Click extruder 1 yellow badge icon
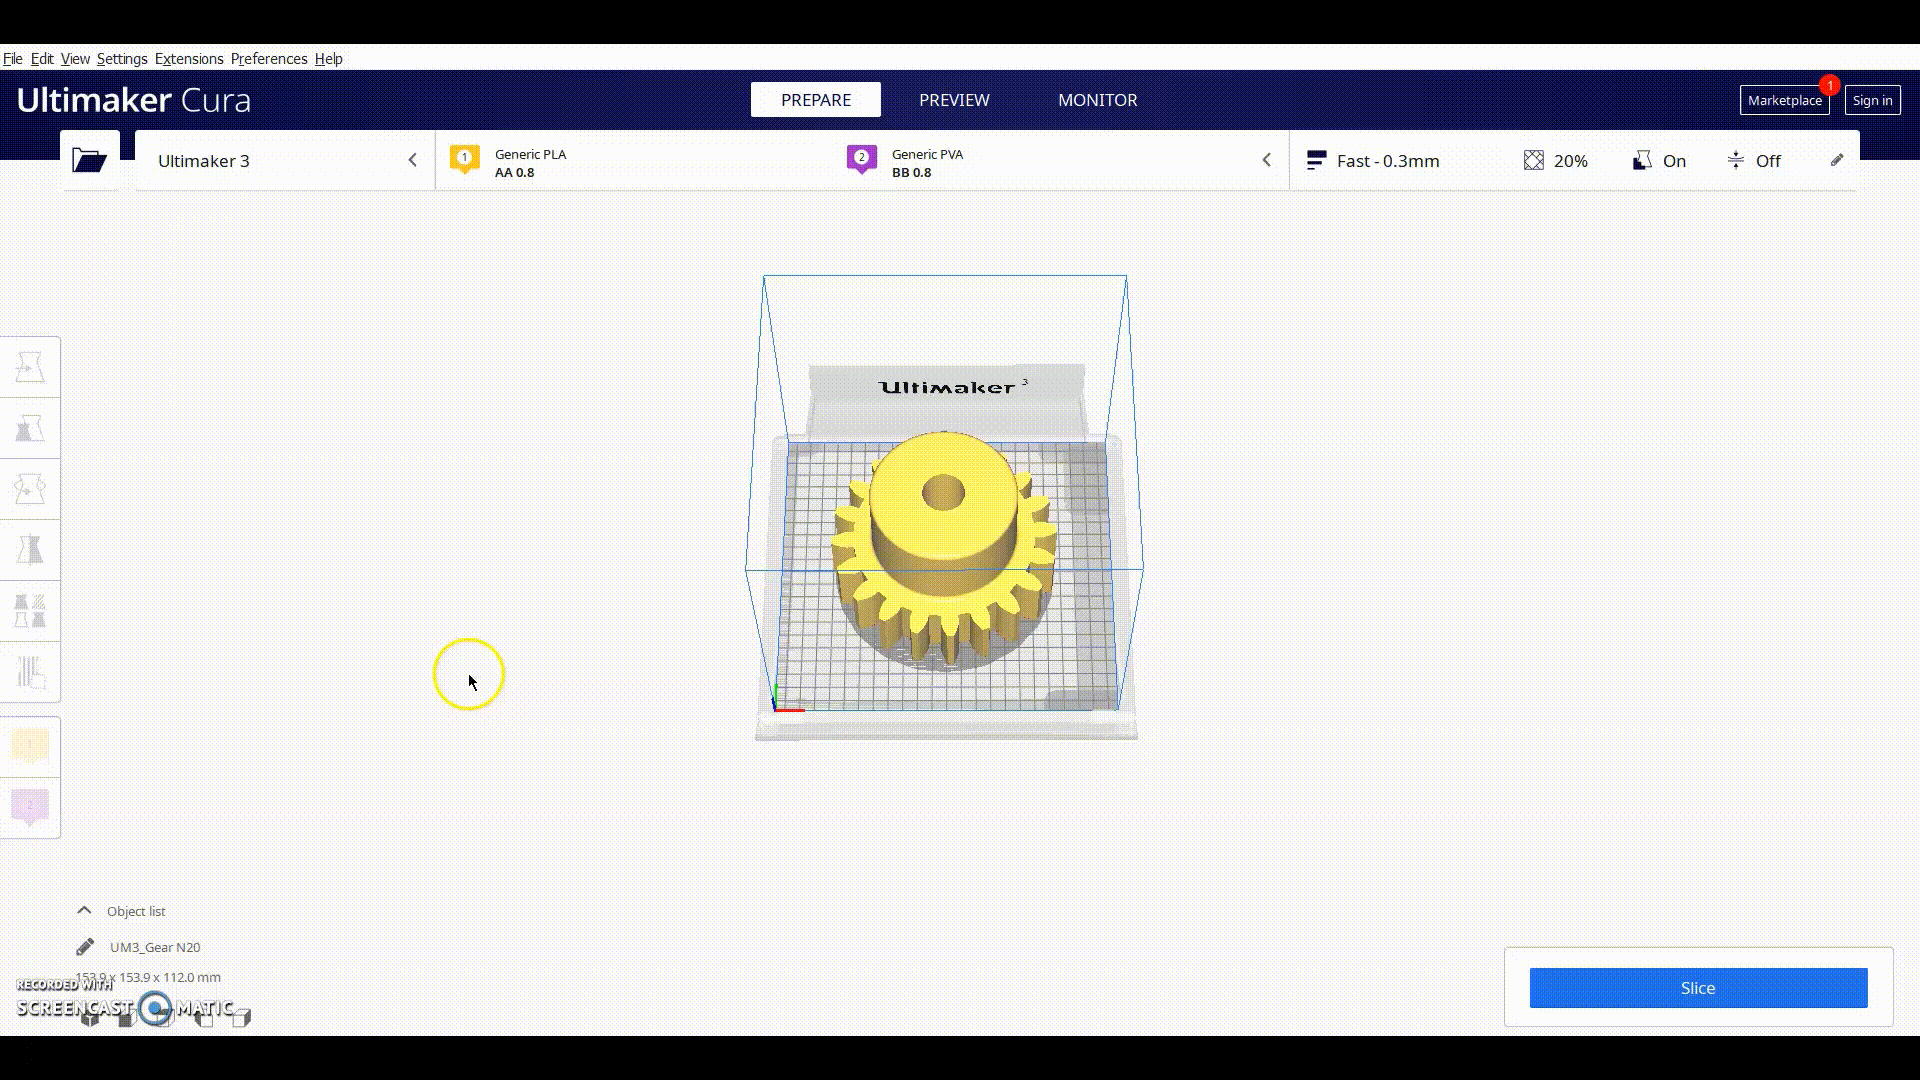Viewport: 1920px width, 1080px height. click(464, 159)
